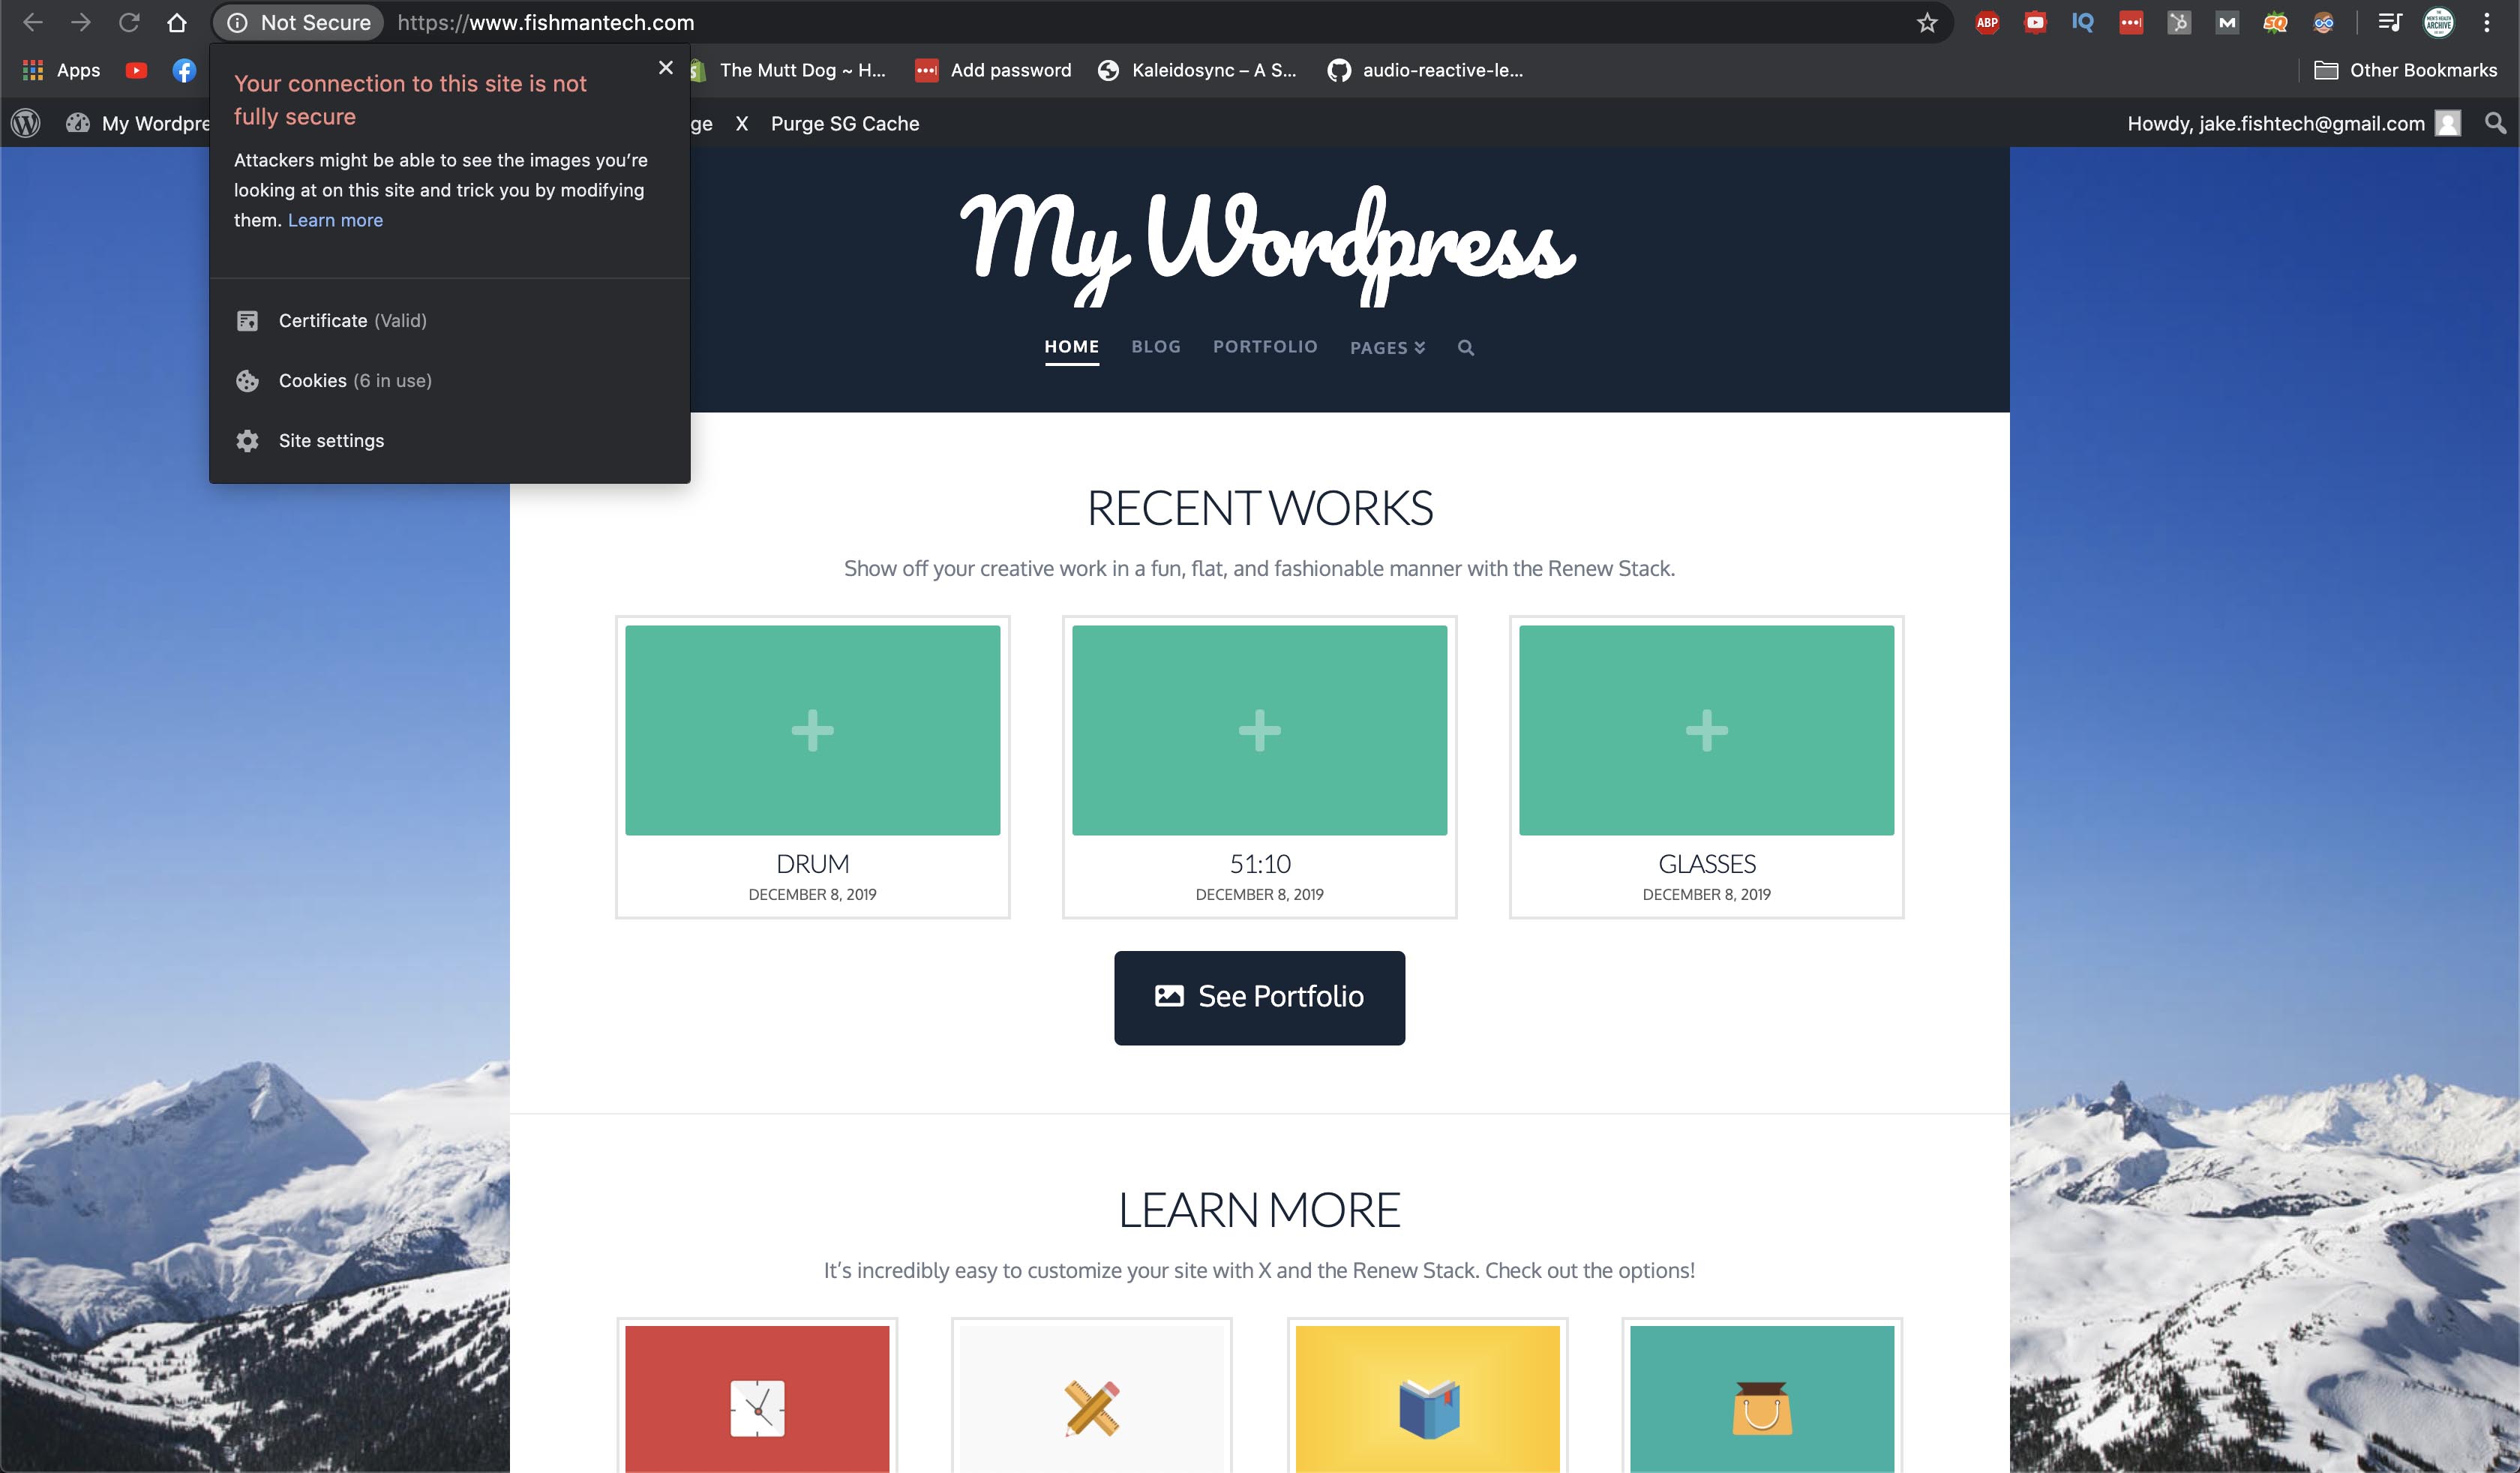Click the DRUM portfolio title
2520x1473 pixels.
coord(812,864)
